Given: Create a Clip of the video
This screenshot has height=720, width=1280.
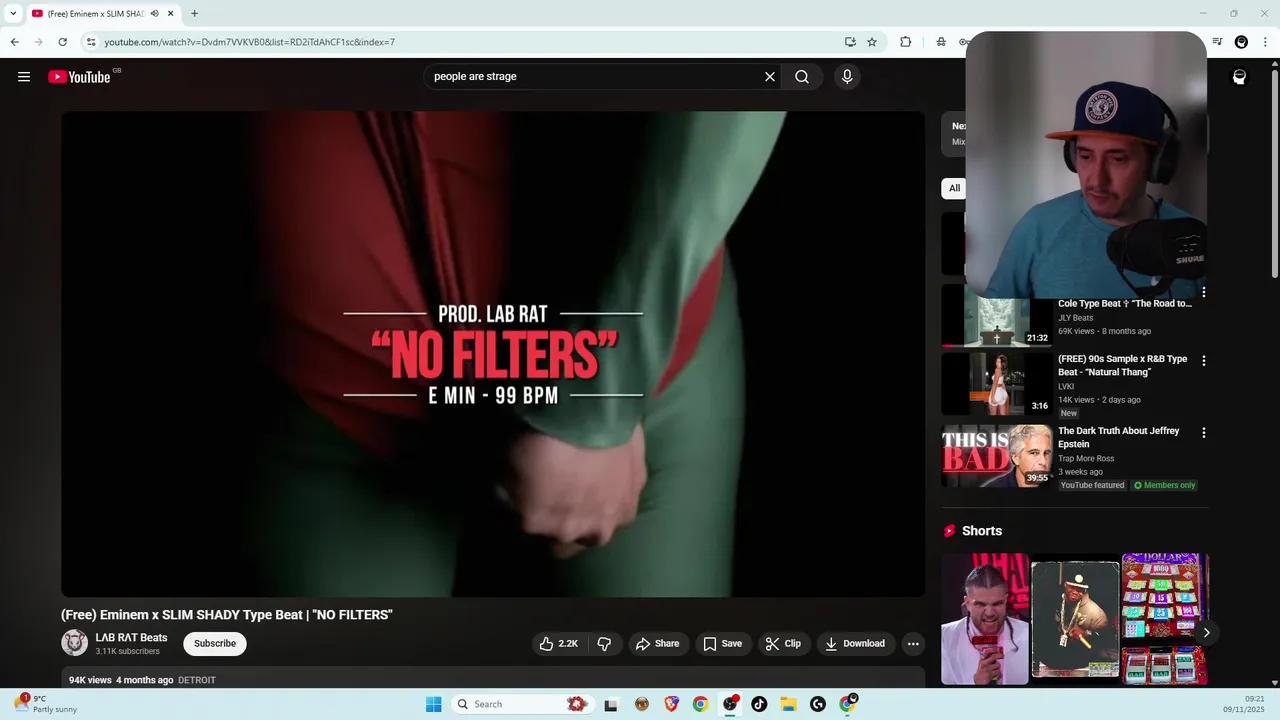Looking at the screenshot, I should pyautogui.click(x=783, y=644).
